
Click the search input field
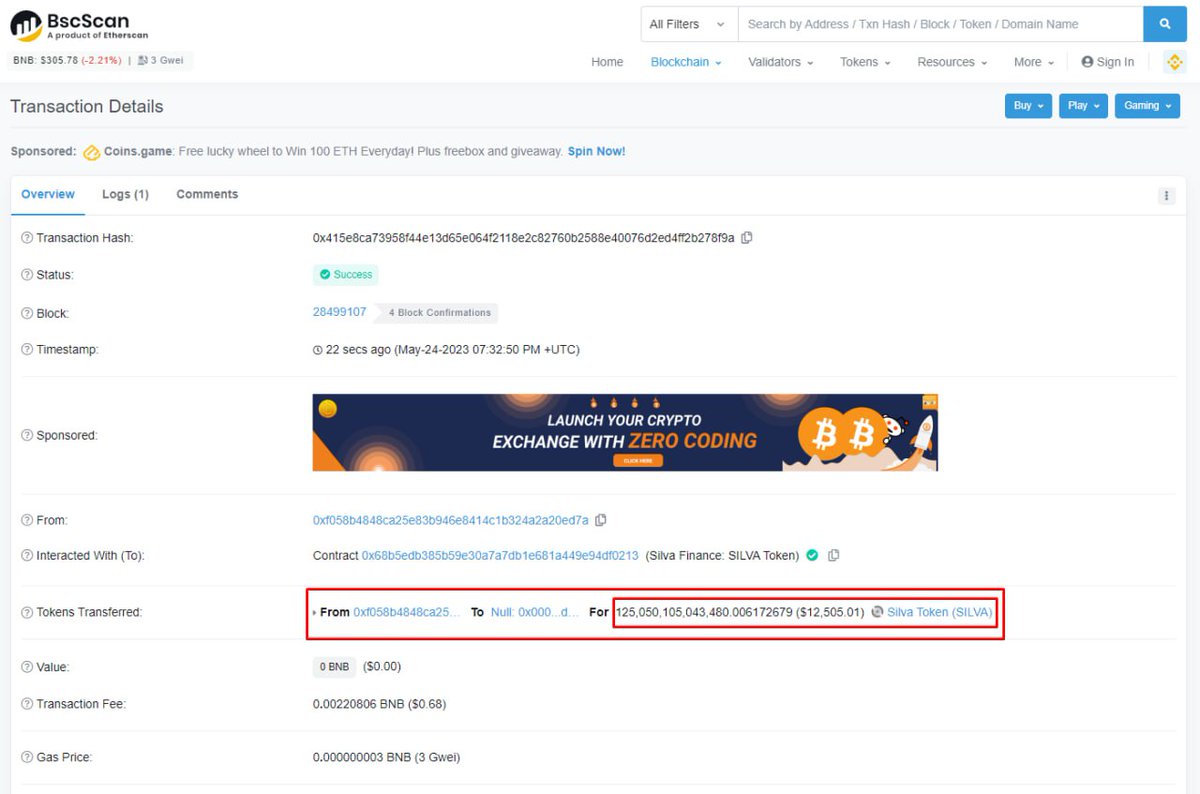tap(940, 24)
